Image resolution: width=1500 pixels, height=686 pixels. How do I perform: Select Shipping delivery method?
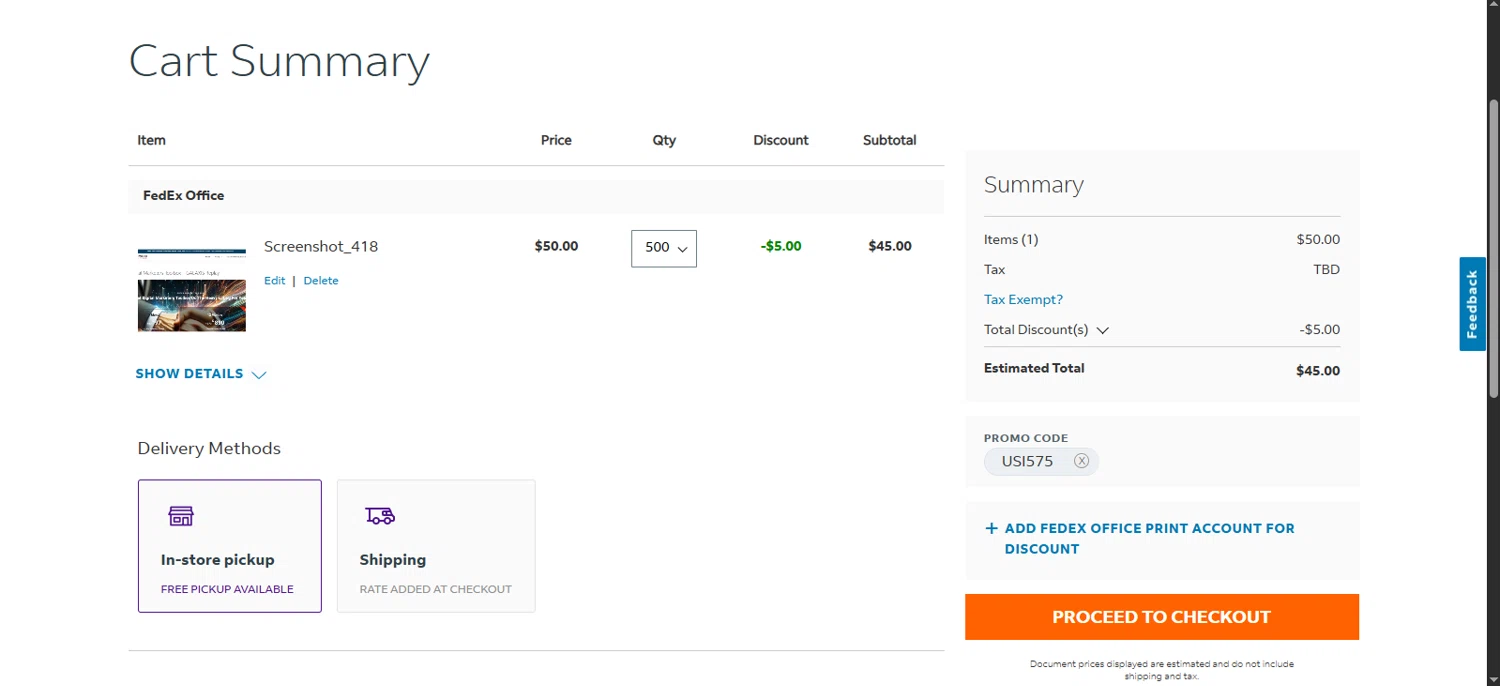436,546
